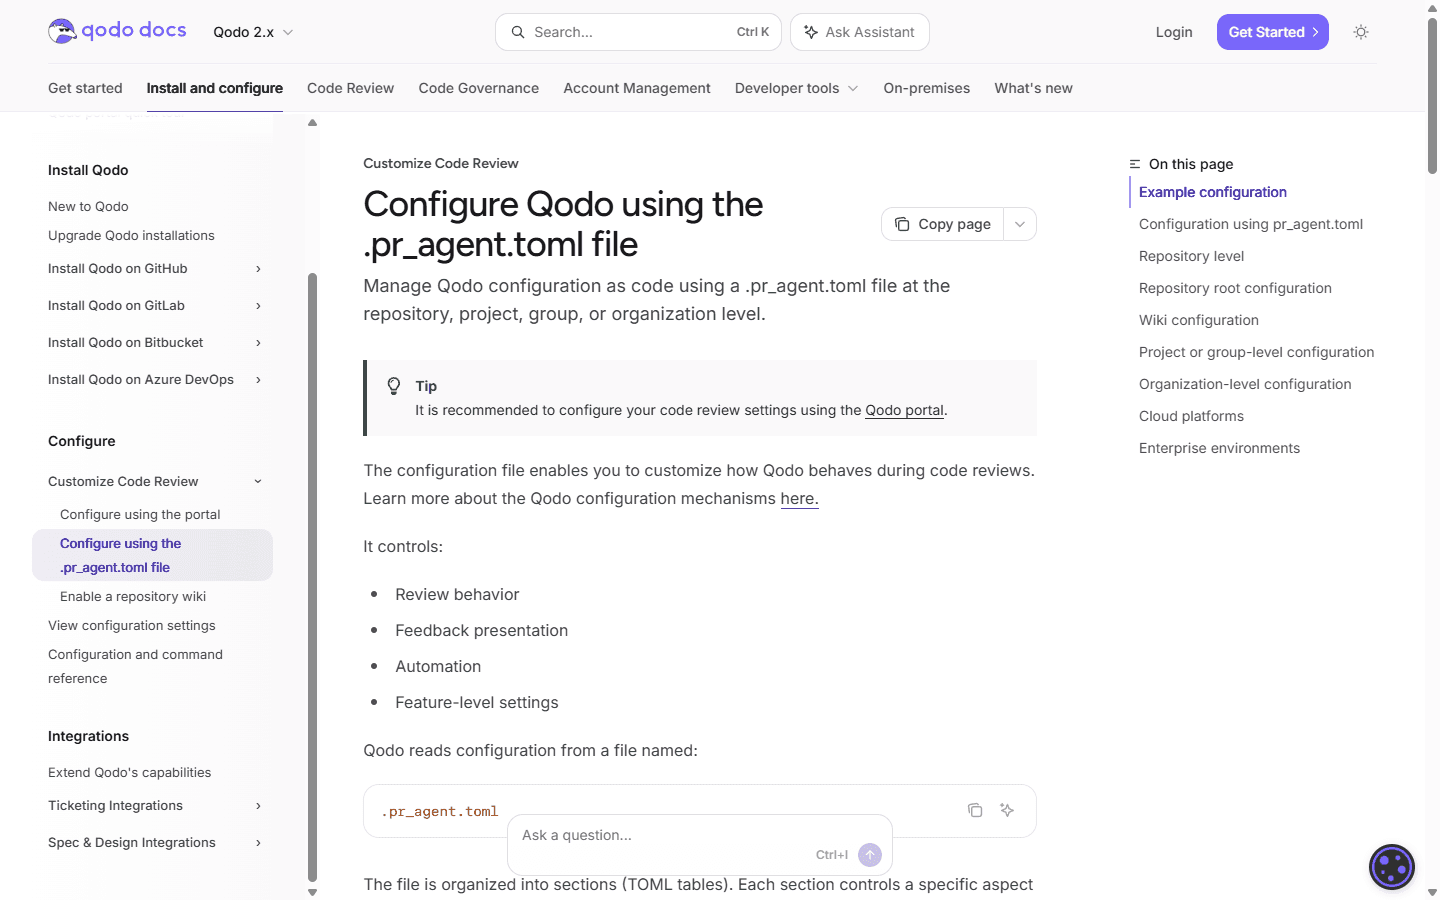Image resolution: width=1440 pixels, height=900 pixels.
Task: Jump to Cloud platforms section
Action: (x=1191, y=416)
